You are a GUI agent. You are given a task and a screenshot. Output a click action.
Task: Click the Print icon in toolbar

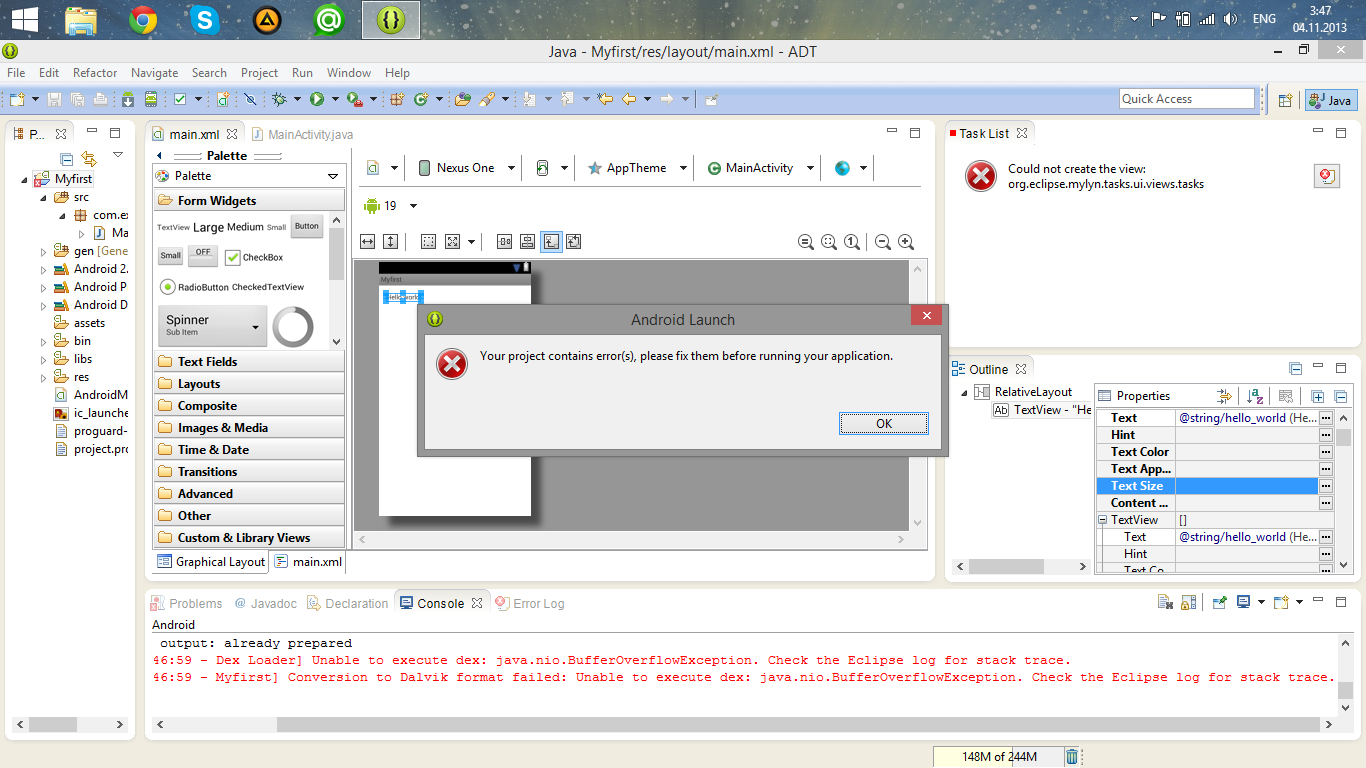pos(100,99)
